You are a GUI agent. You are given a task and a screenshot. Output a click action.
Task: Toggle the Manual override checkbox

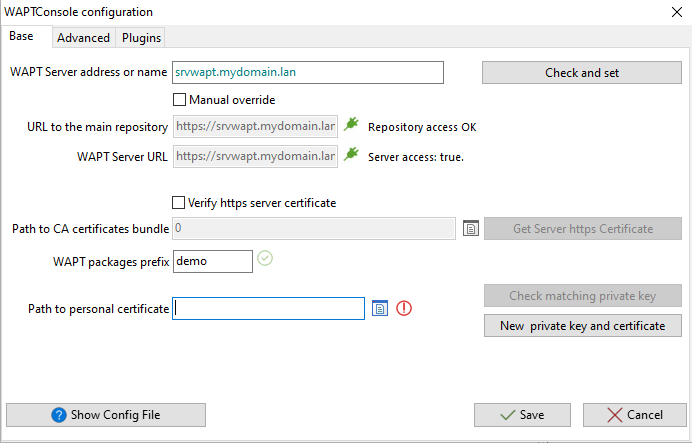[x=179, y=100]
